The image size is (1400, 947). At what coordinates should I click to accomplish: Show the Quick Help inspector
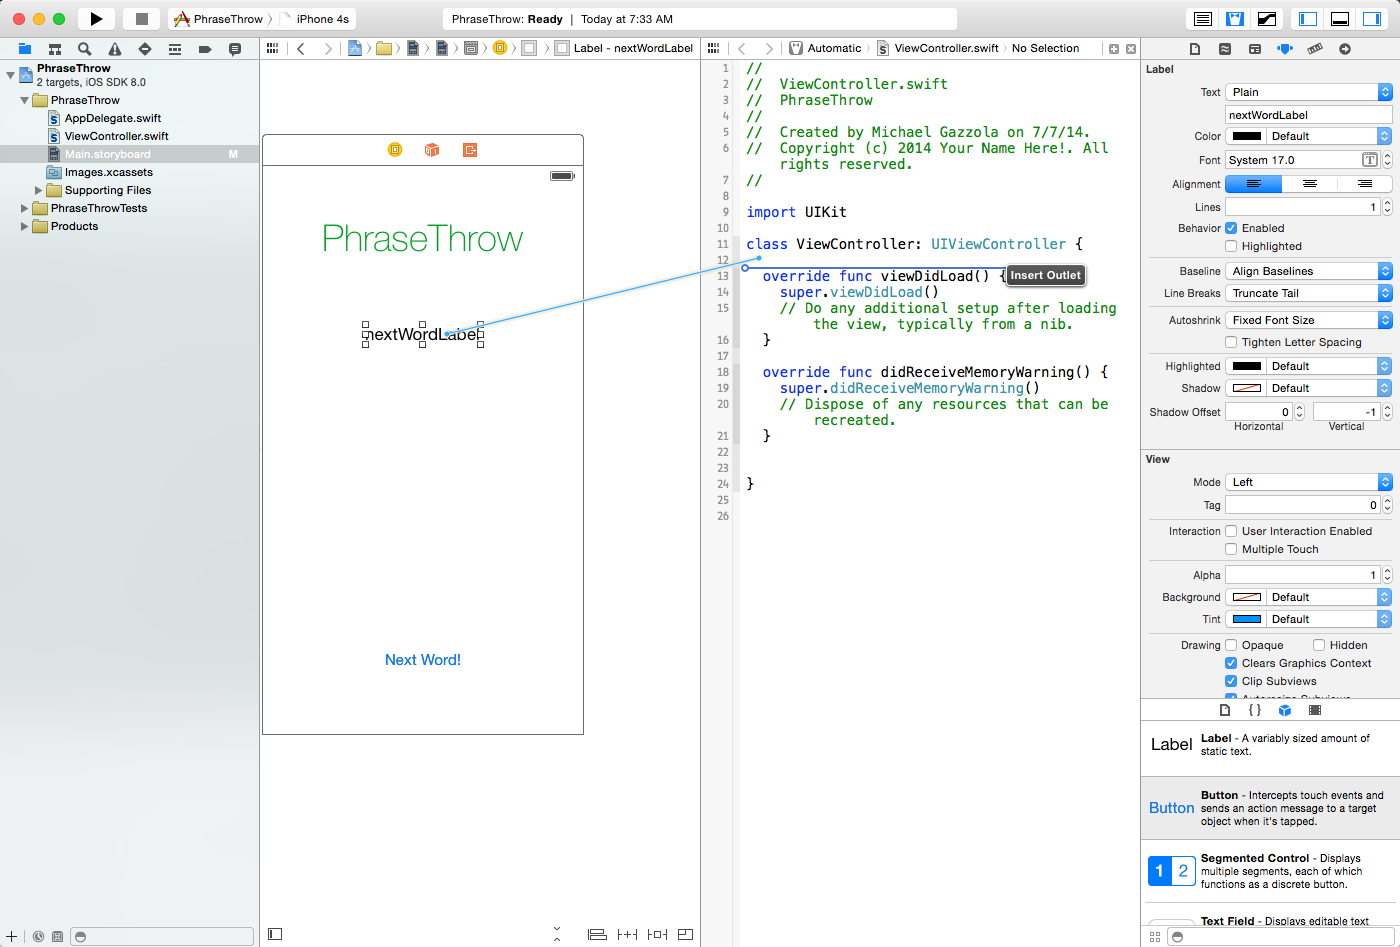(x=1225, y=49)
